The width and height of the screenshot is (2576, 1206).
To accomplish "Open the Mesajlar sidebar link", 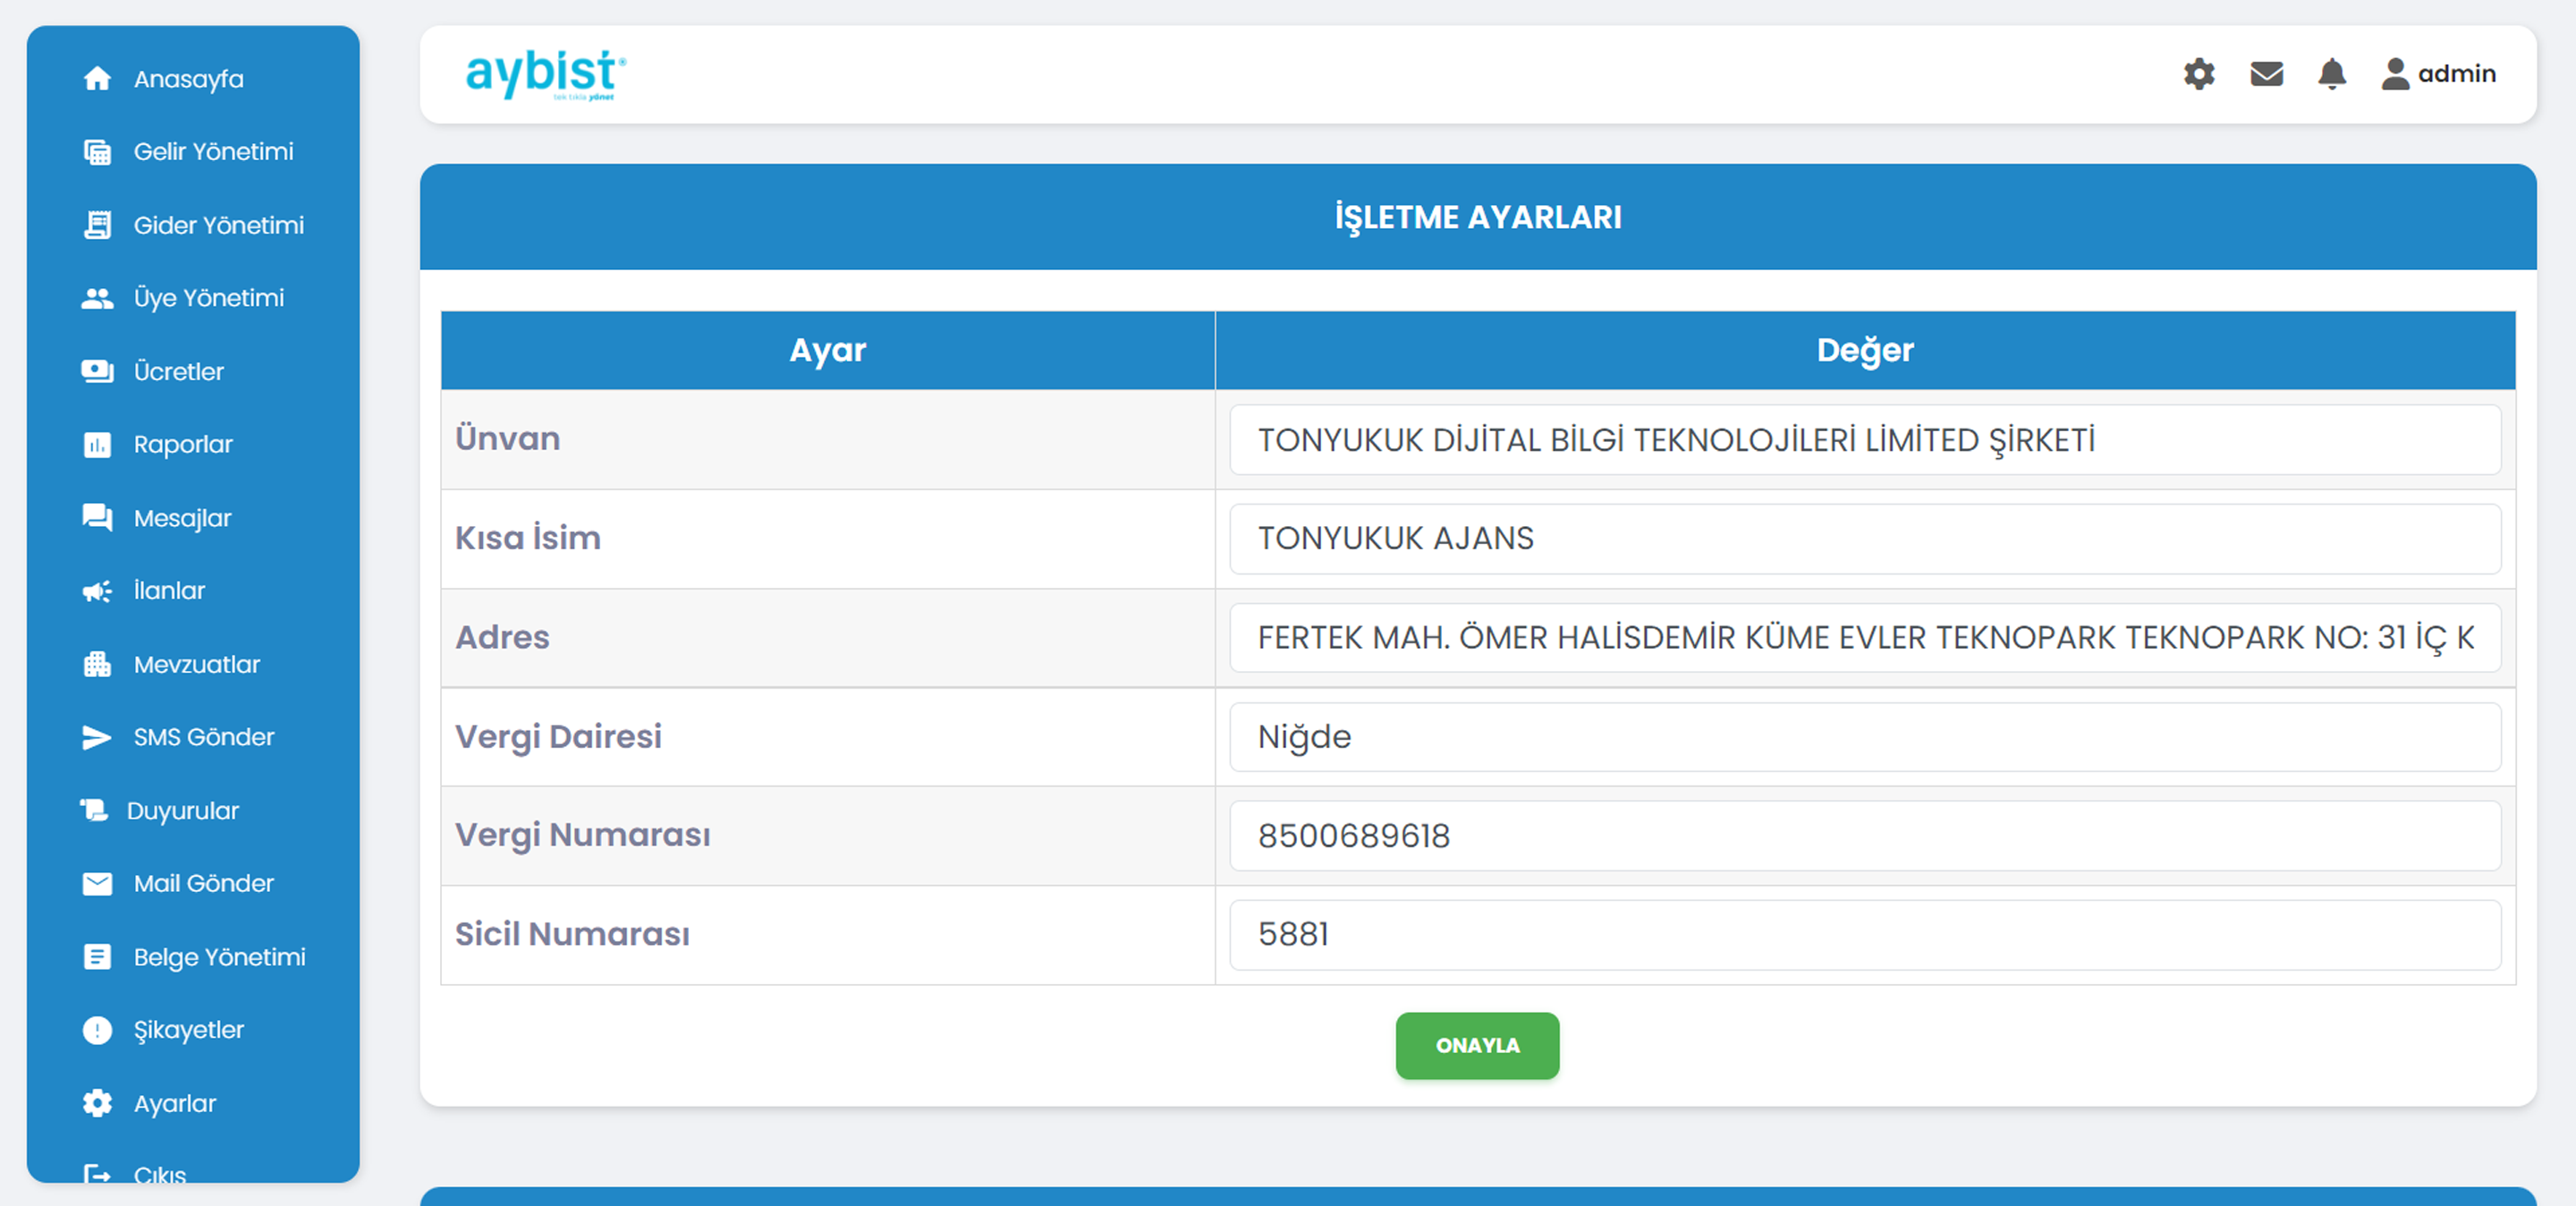I will (x=182, y=518).
